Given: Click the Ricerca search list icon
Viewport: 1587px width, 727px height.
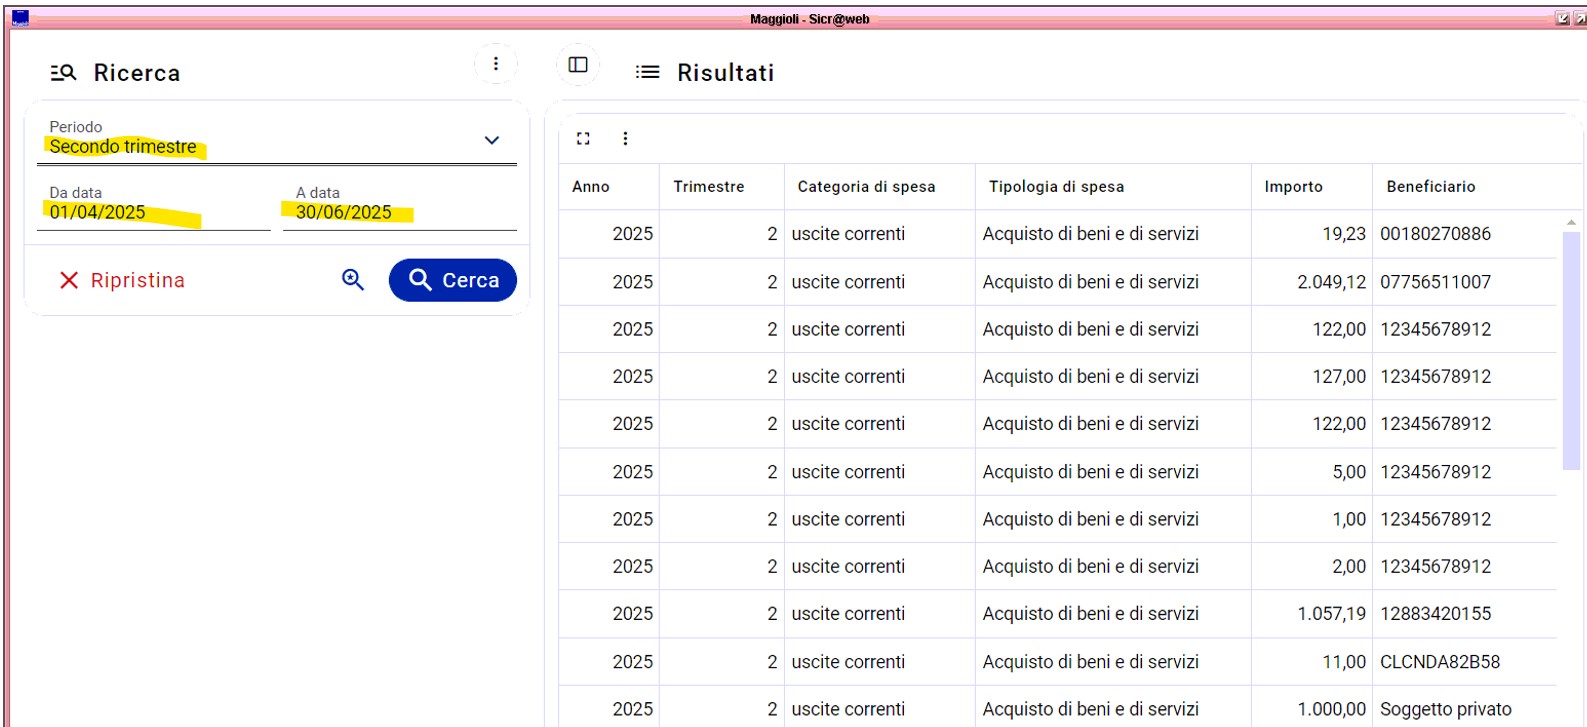Looking at the screenshot, I should point(63,73).
